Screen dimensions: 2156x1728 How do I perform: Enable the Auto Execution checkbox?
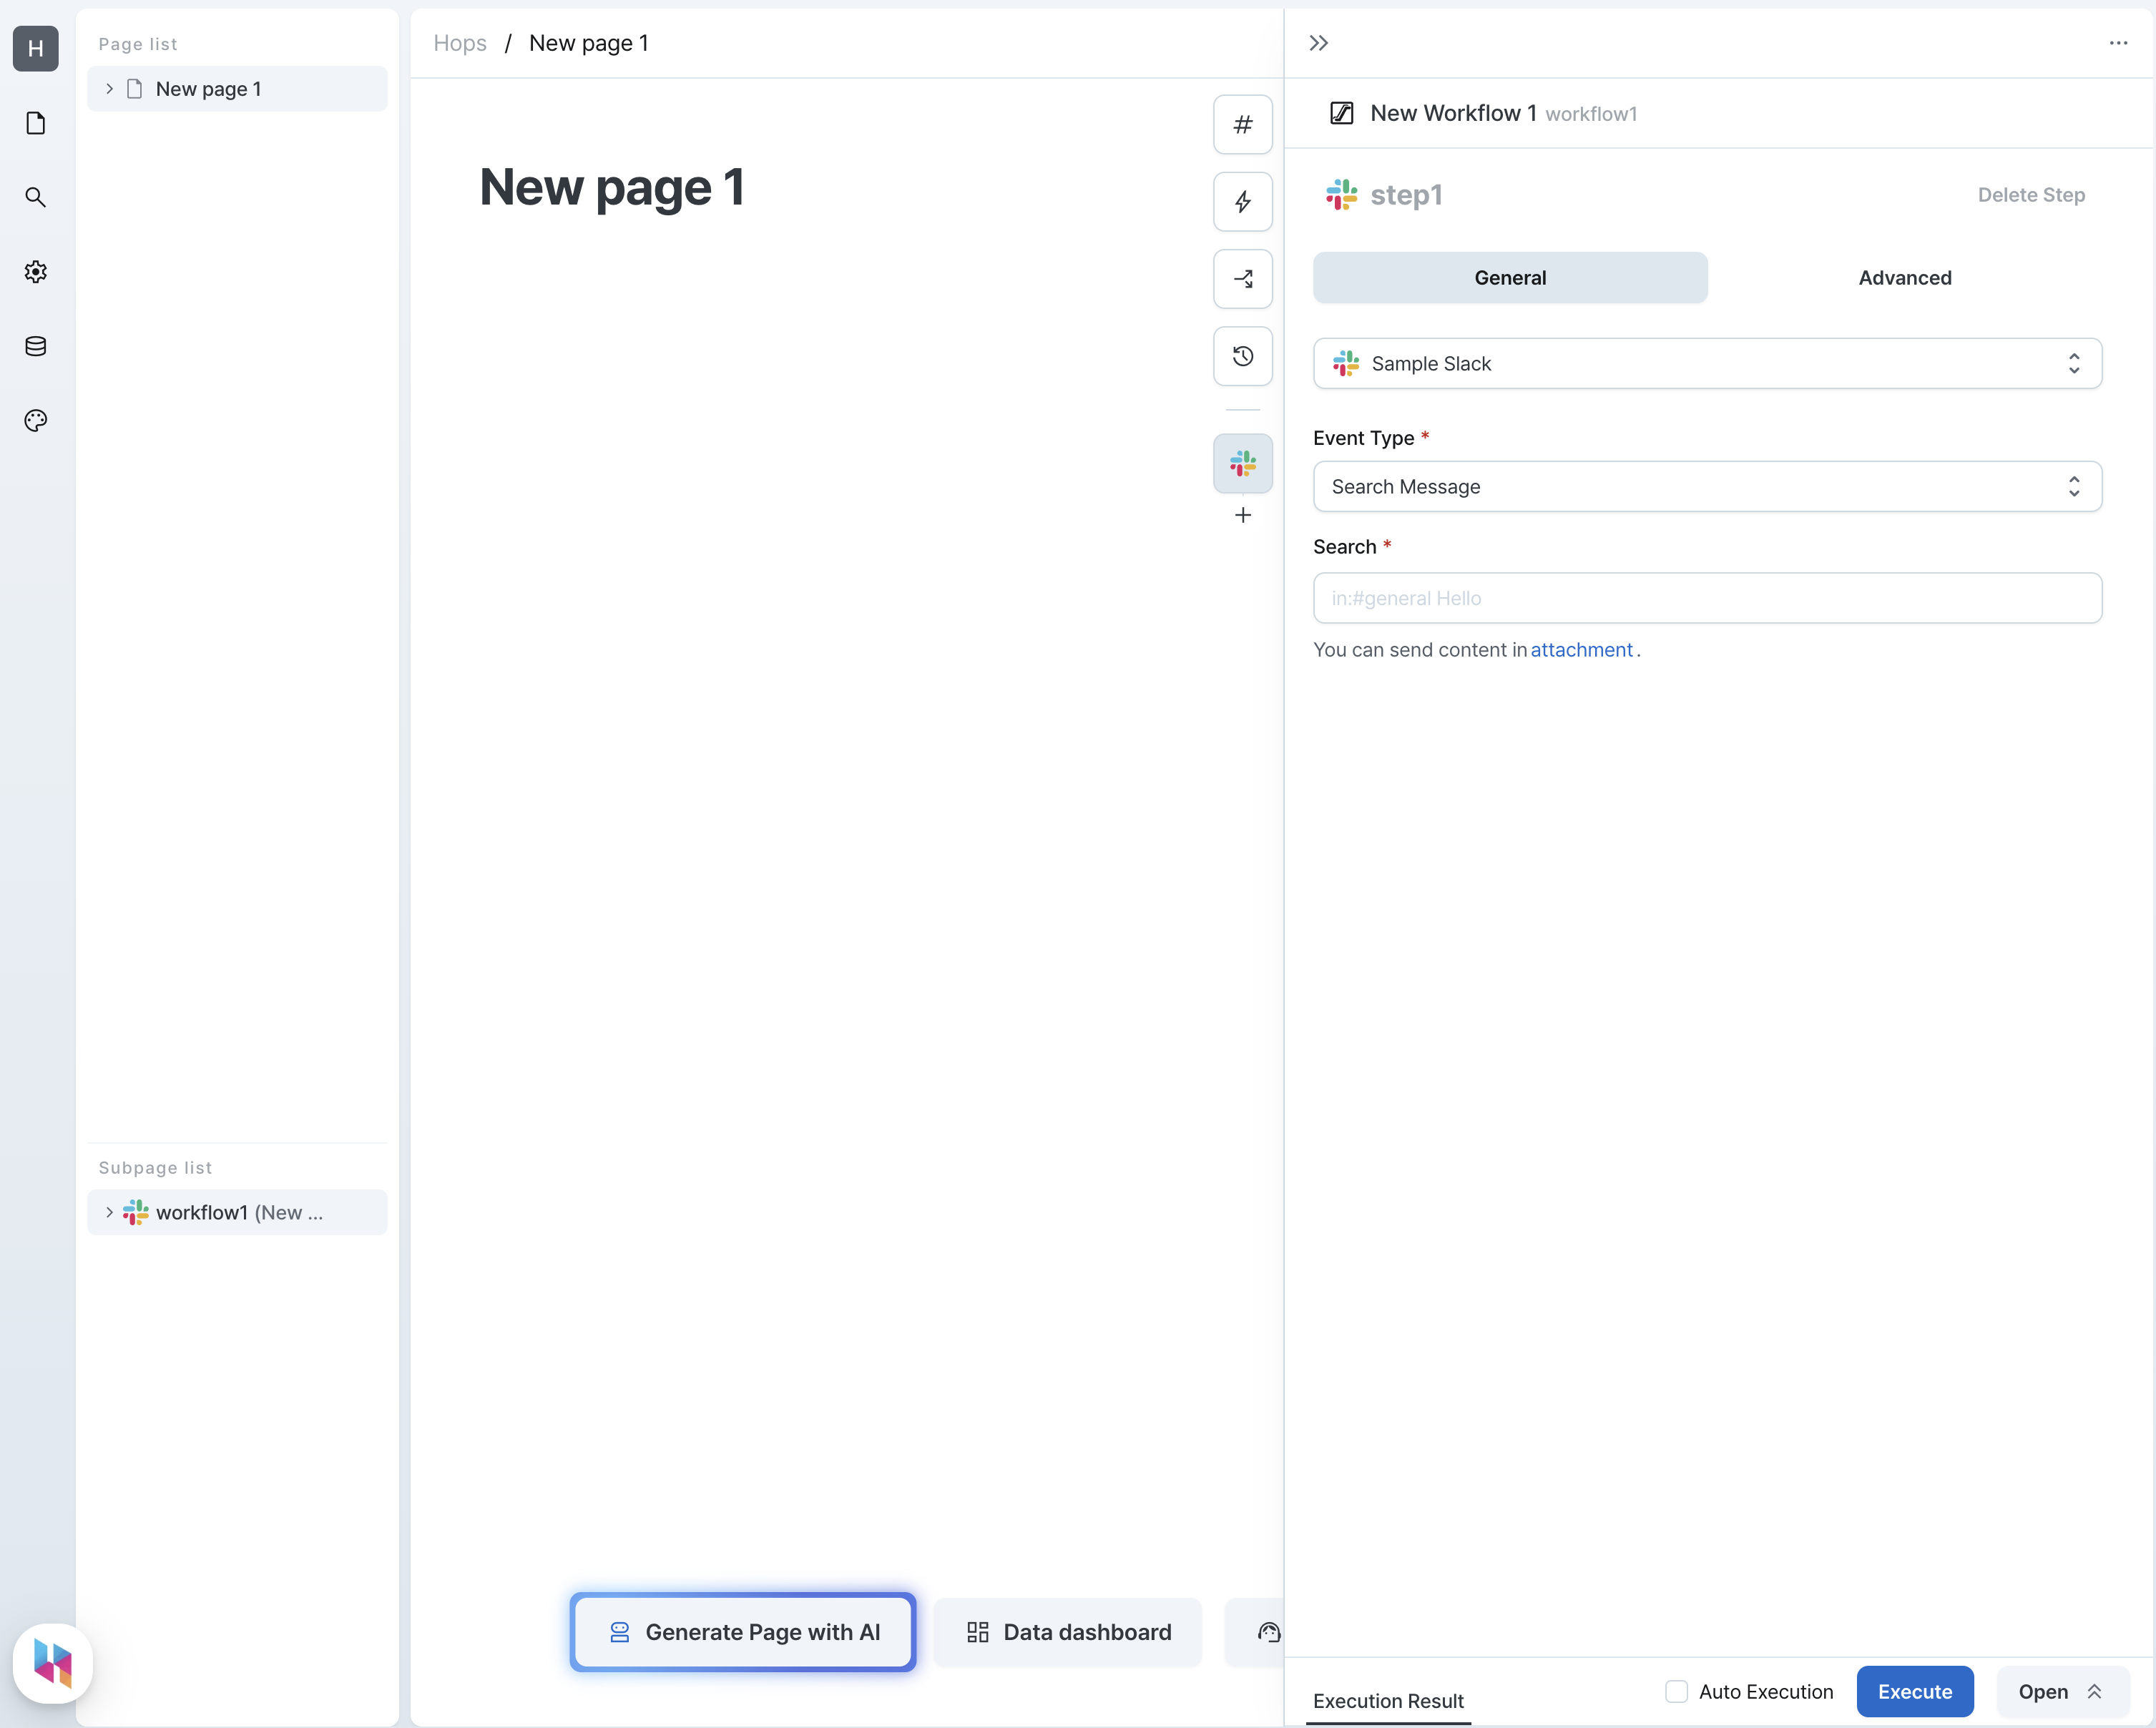[x=1676, y=1691]
